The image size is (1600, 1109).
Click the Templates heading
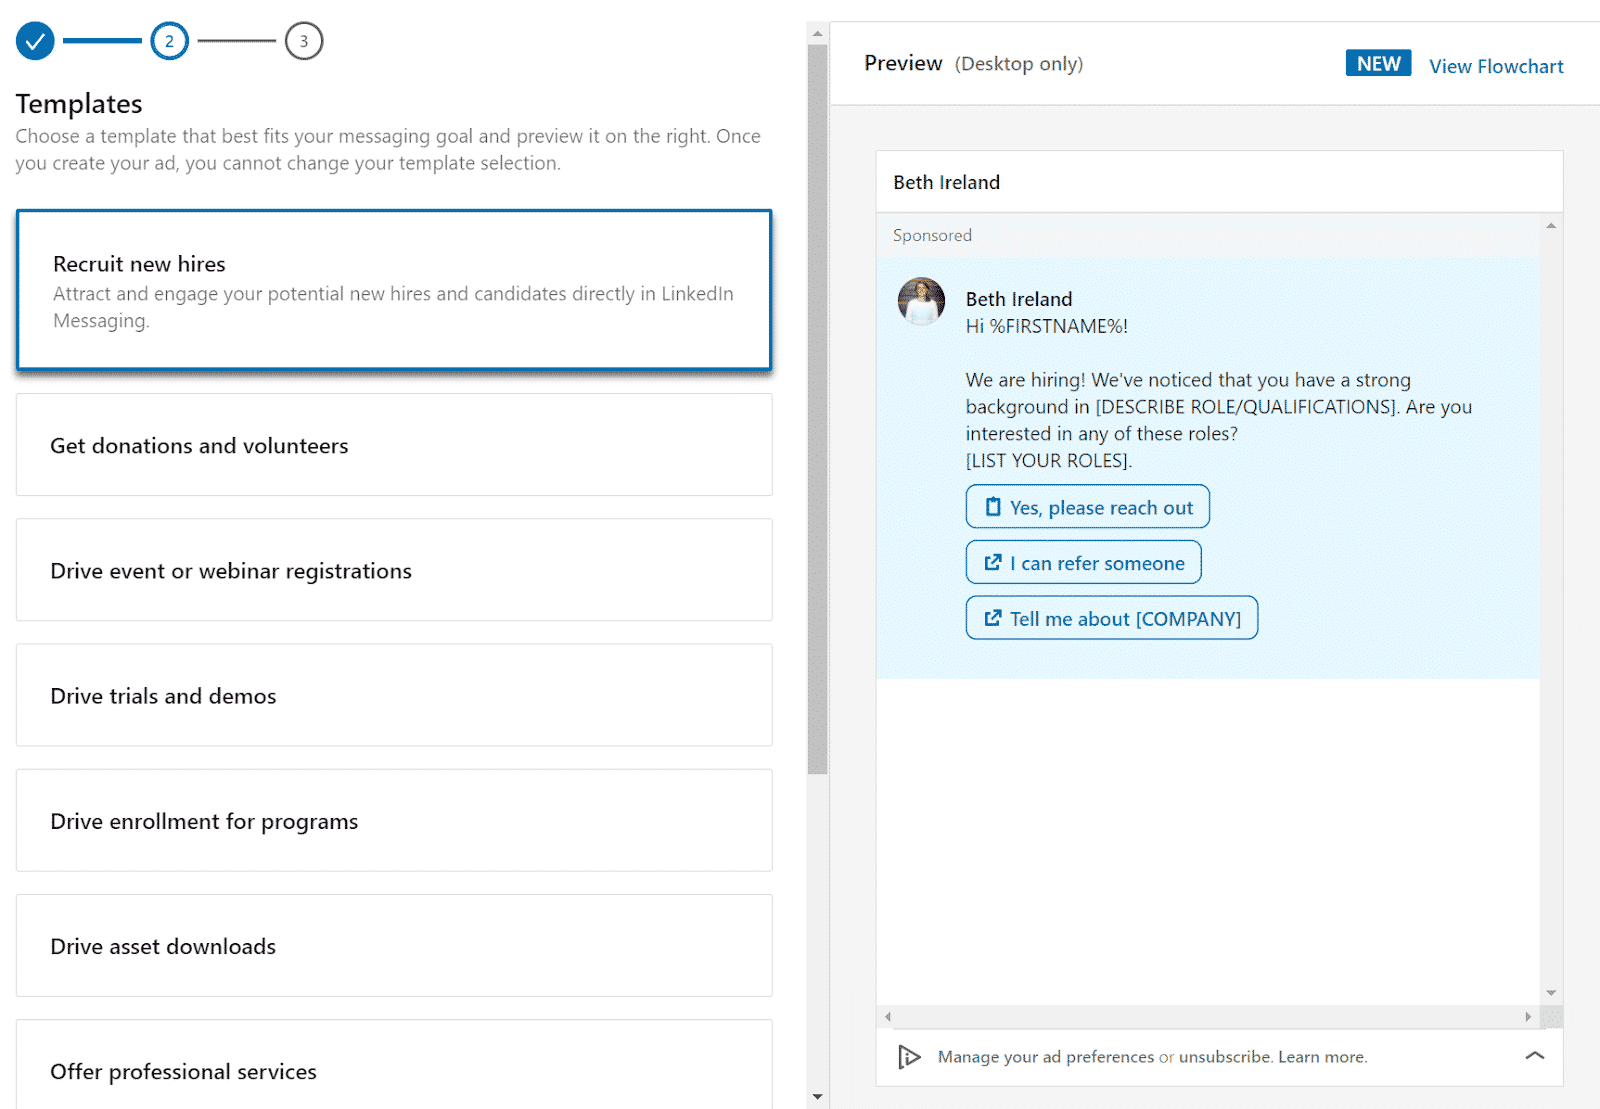(x=79, y=104)
